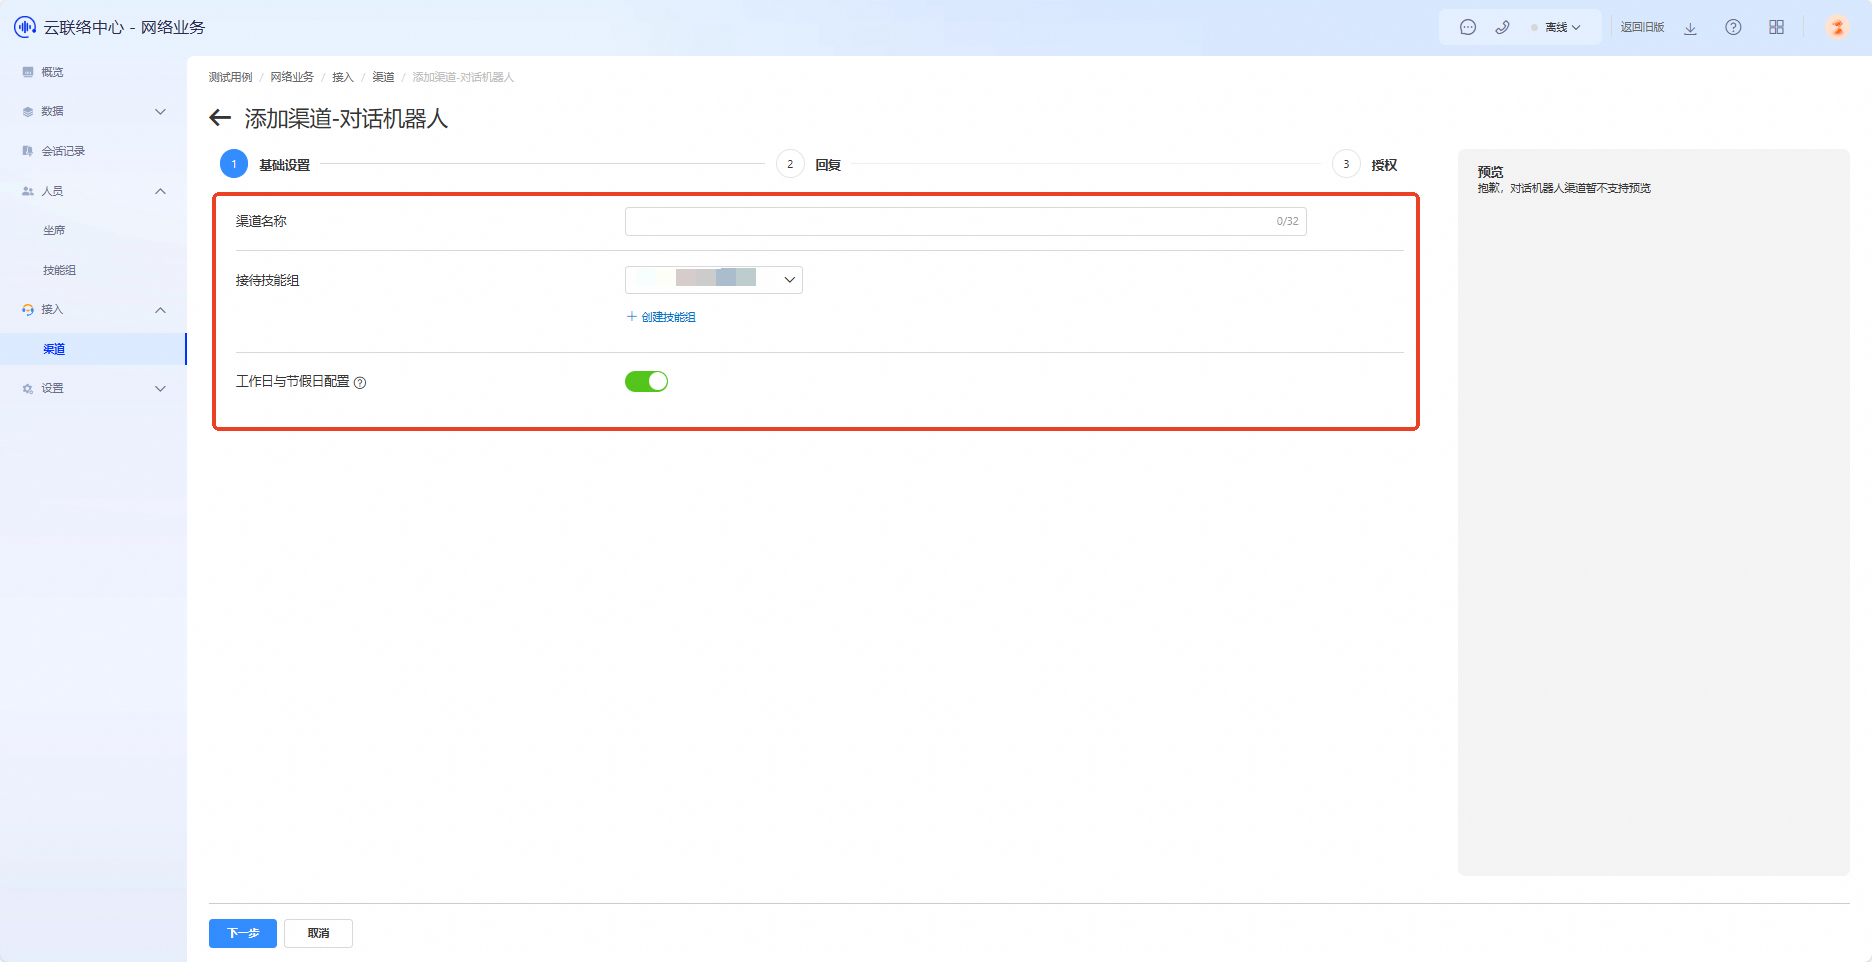Click the plus icon before 创建技能组
The height and width of the screenshot is (962, 1872).
click(631, 317)
